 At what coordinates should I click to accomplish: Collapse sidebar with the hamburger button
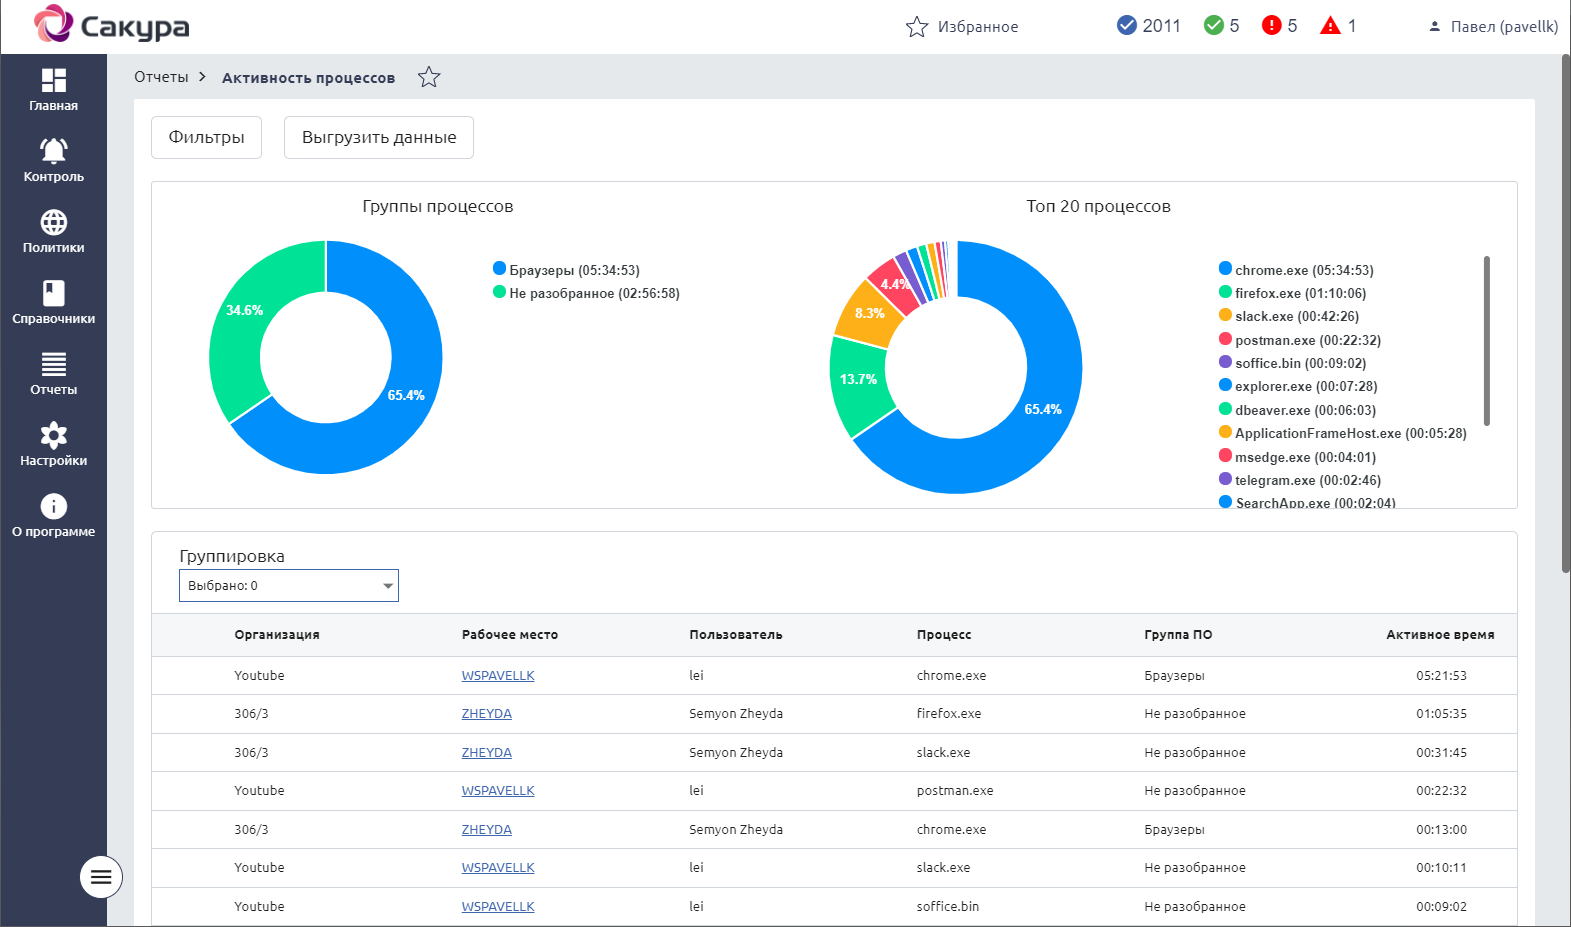click(101, 877)
